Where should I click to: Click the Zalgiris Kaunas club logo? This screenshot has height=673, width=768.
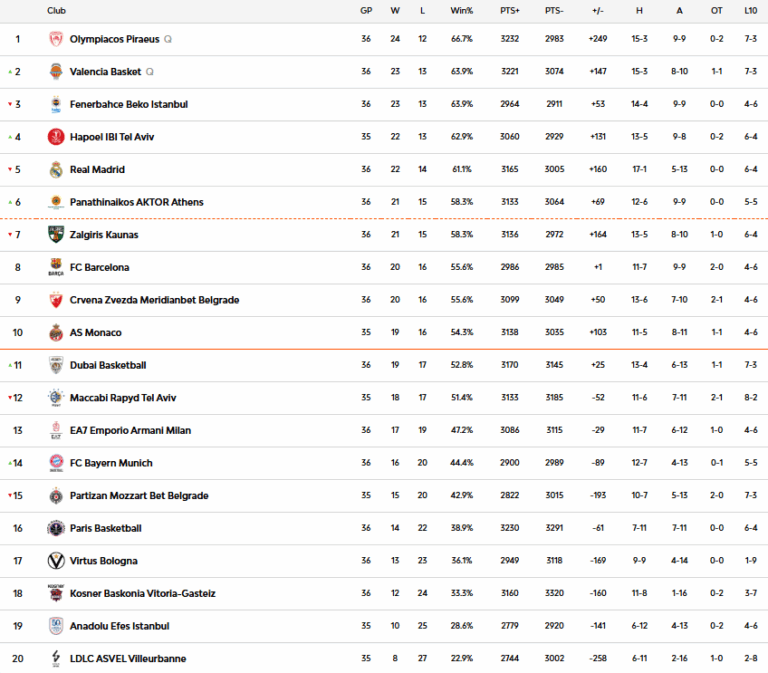(x=56, y=235)
